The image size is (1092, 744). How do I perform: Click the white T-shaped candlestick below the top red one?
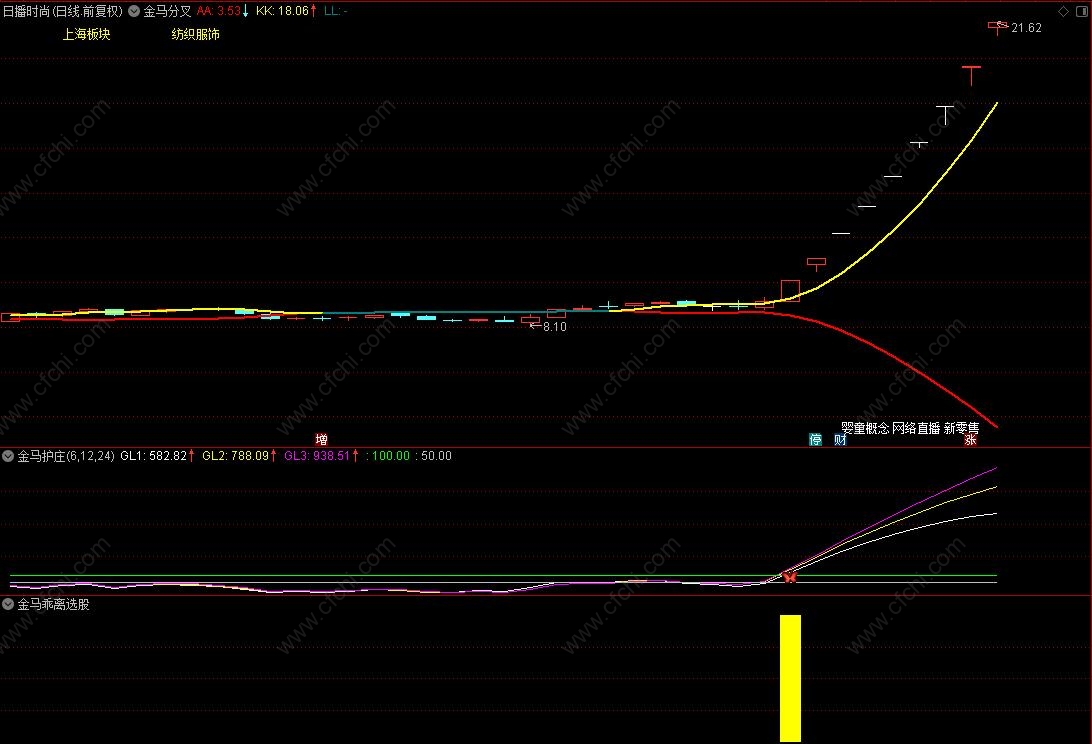tap(945, 115)
